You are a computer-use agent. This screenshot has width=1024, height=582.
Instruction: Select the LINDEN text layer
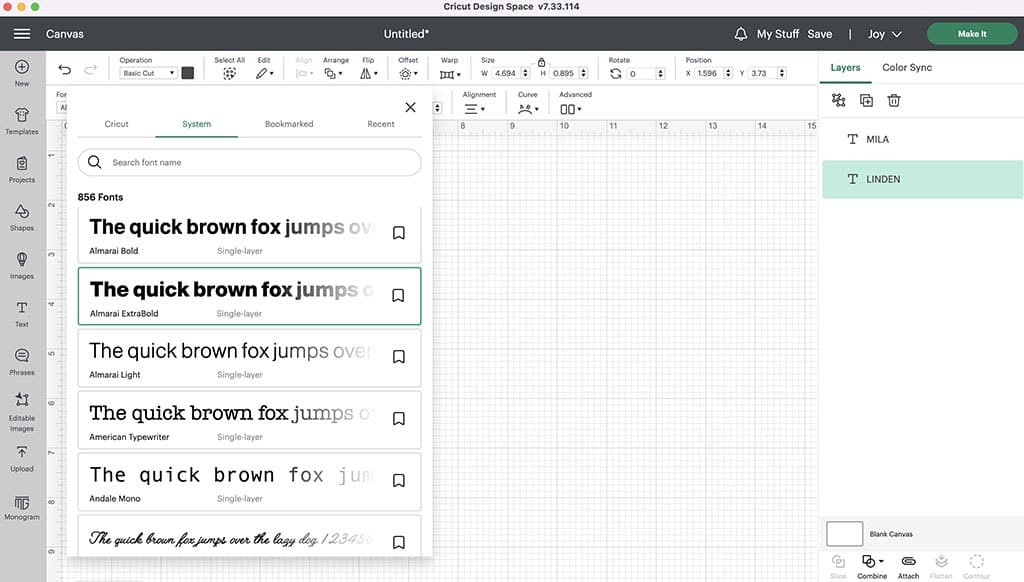click(x=922, y=179)
